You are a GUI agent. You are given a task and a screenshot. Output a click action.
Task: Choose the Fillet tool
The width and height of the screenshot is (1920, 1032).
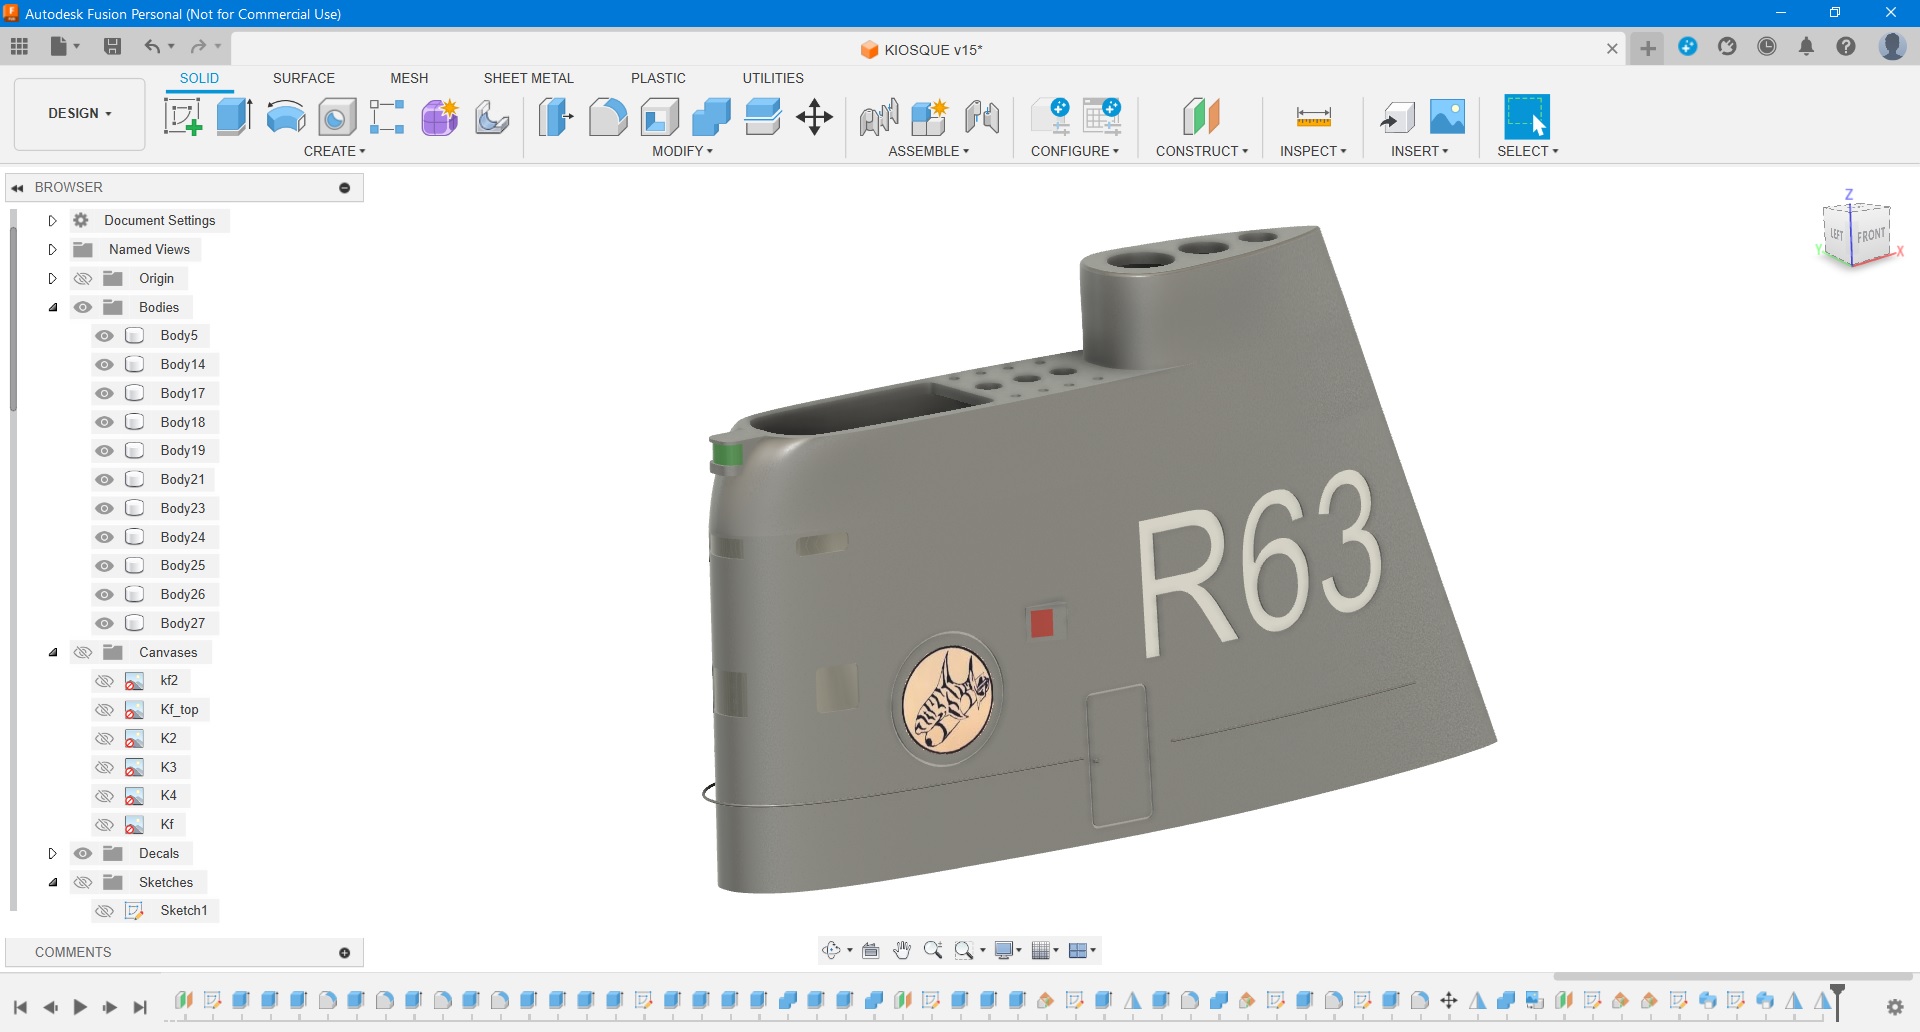tap(607, 117)
